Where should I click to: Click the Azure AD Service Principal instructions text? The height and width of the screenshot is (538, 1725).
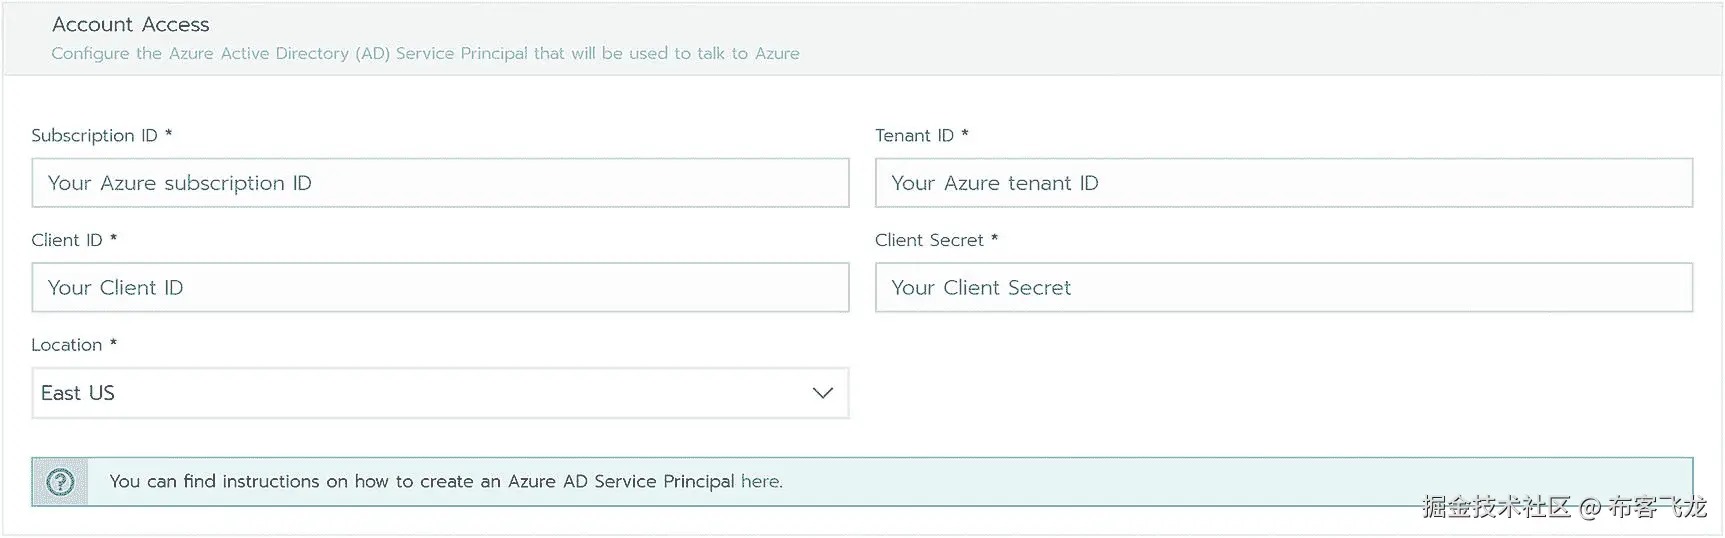(446, 482)
